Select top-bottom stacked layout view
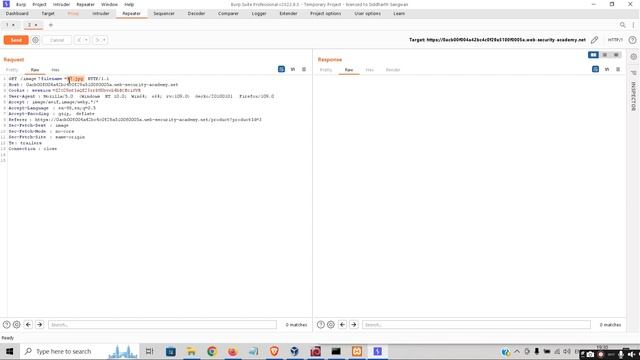Viewport: 640px width, 360px height. 605,55
